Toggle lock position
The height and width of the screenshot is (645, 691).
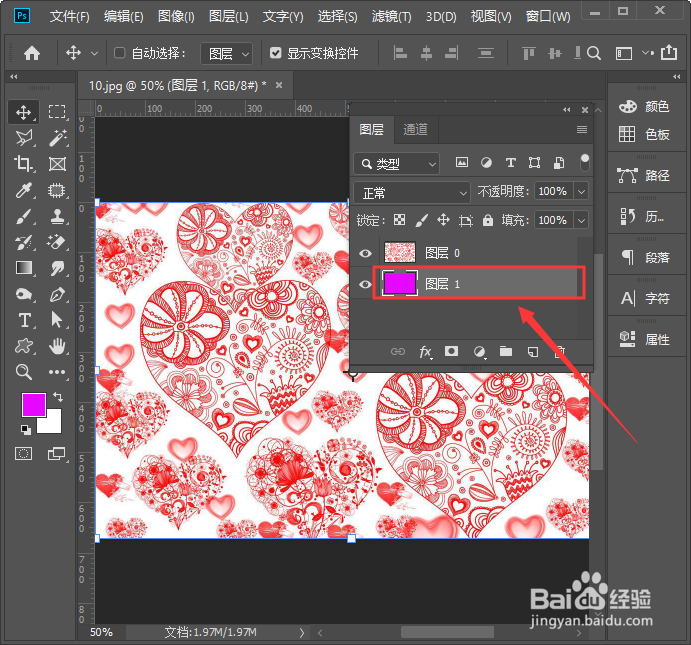(443, 220)
